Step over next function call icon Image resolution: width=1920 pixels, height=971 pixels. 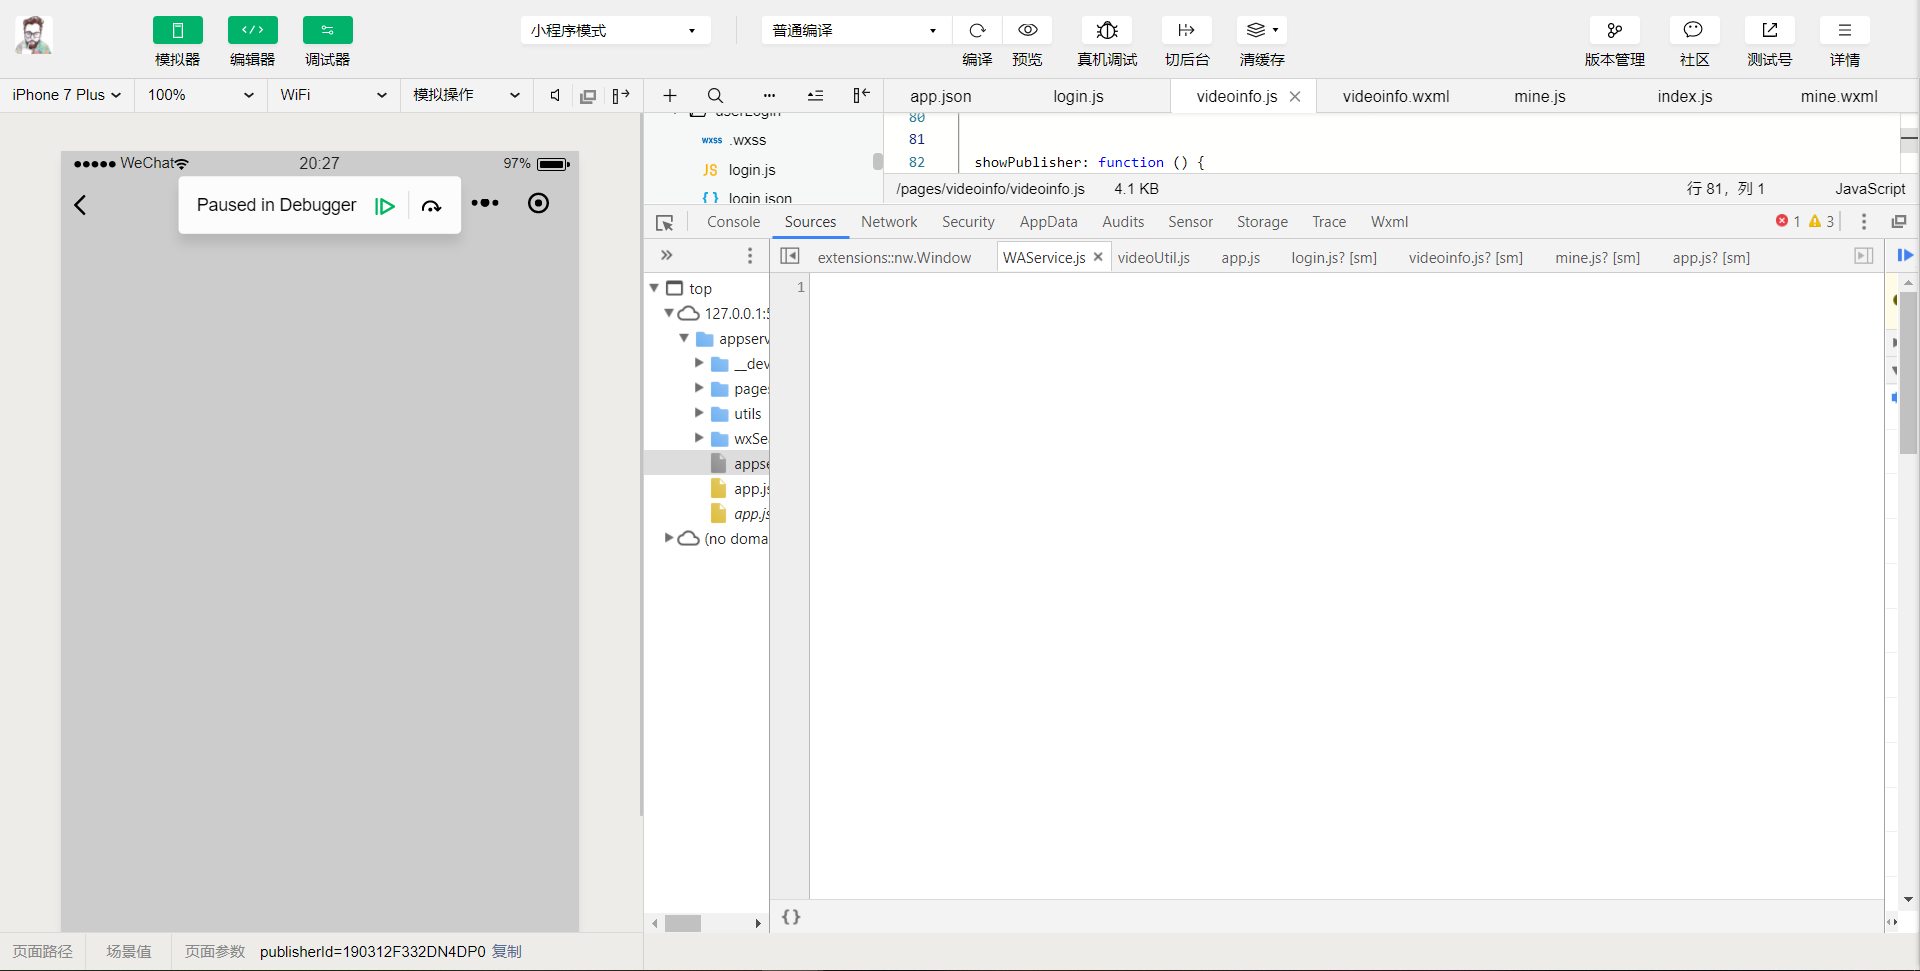(x=431, y=206)
